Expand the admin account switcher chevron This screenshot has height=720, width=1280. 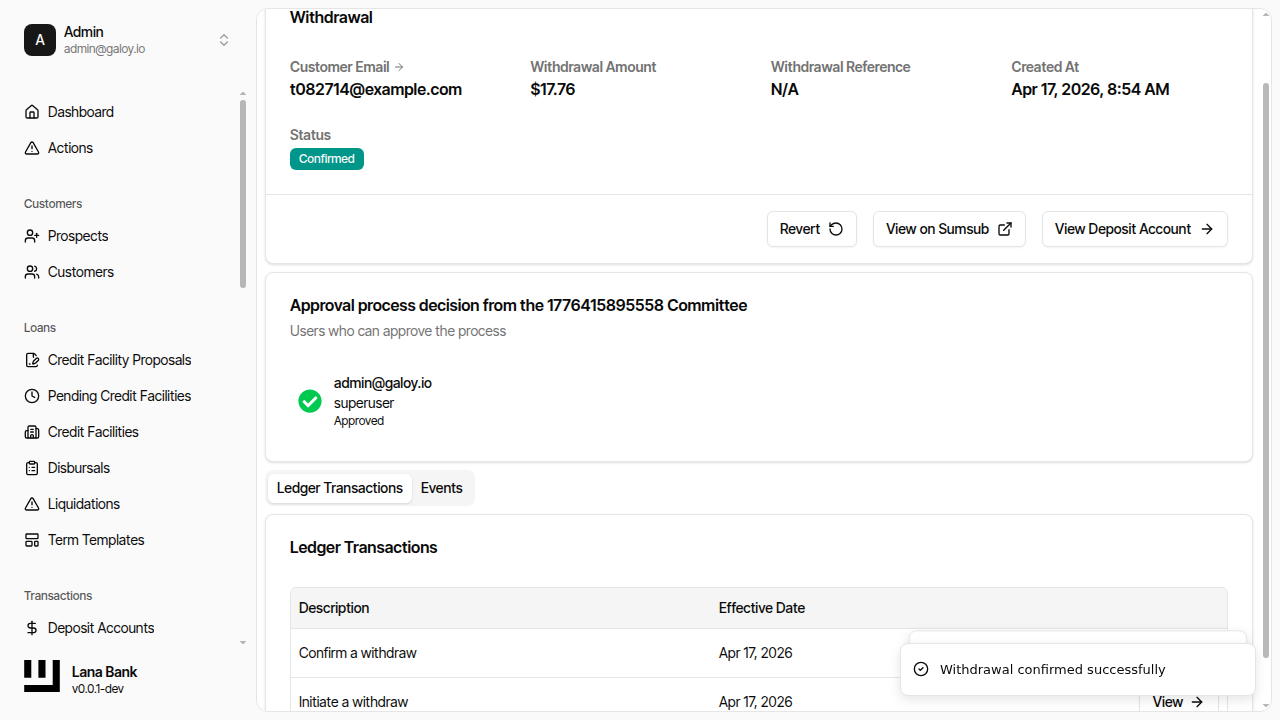point(224,40)
